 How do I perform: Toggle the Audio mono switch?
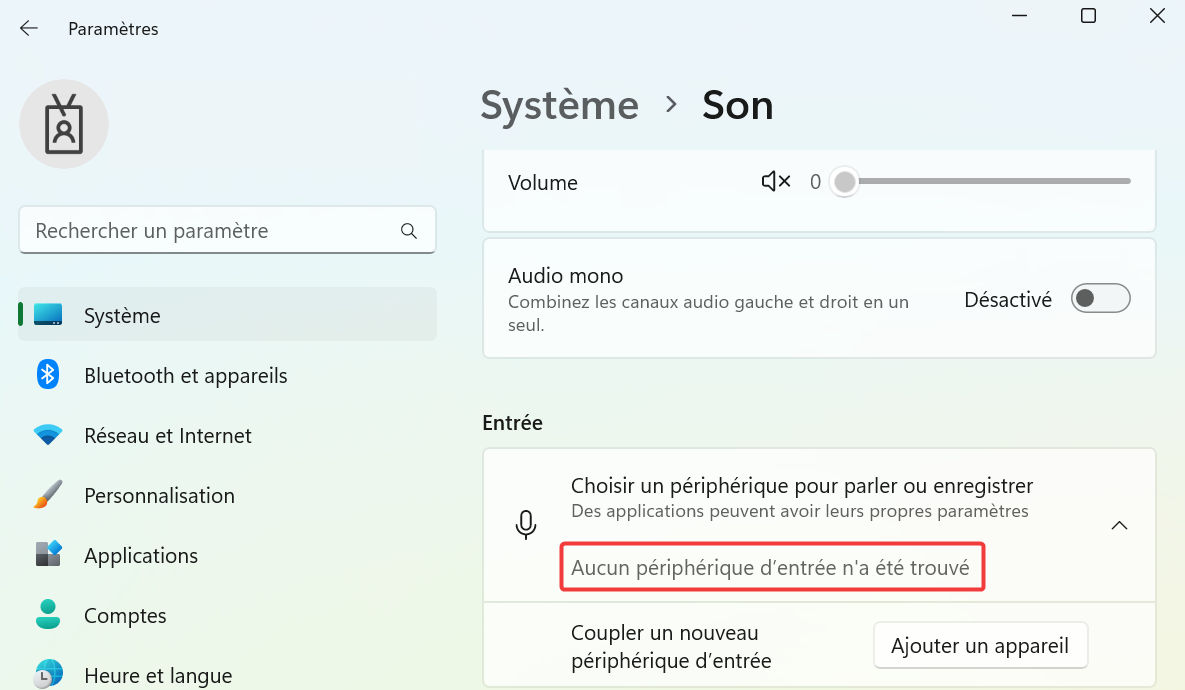point(1100,299)
